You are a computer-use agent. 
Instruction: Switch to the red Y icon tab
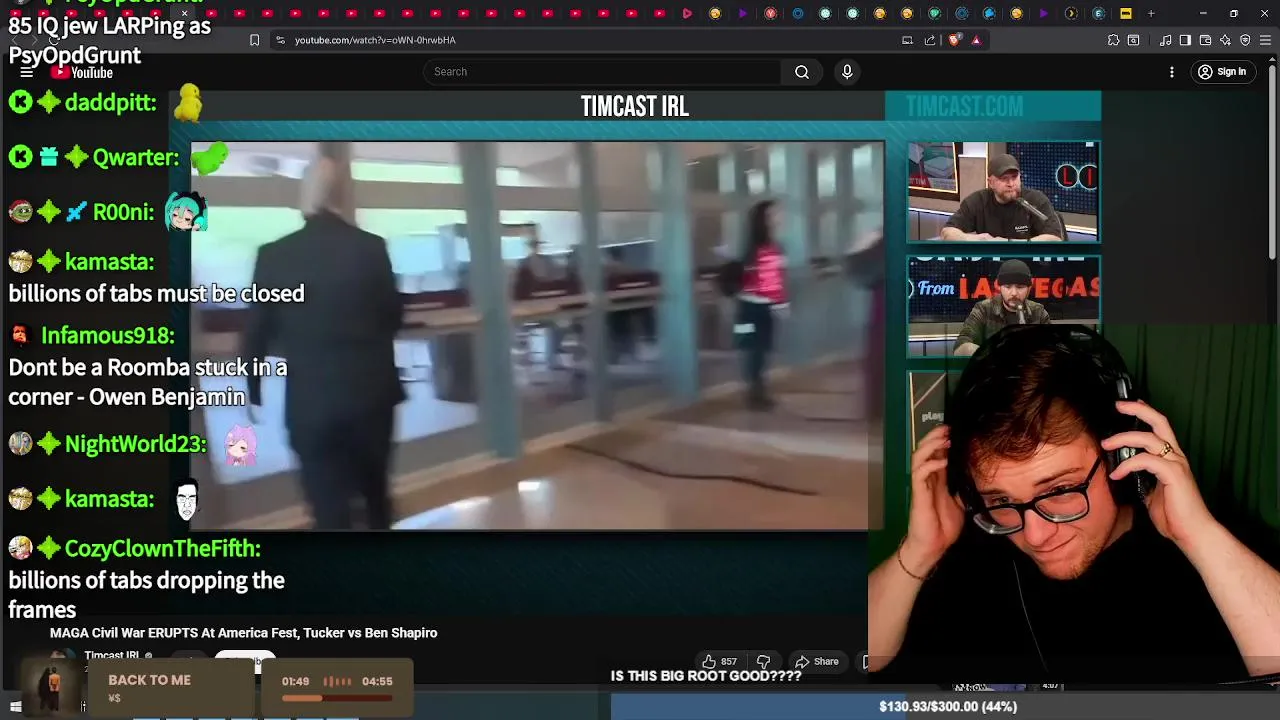pos(770,13)
